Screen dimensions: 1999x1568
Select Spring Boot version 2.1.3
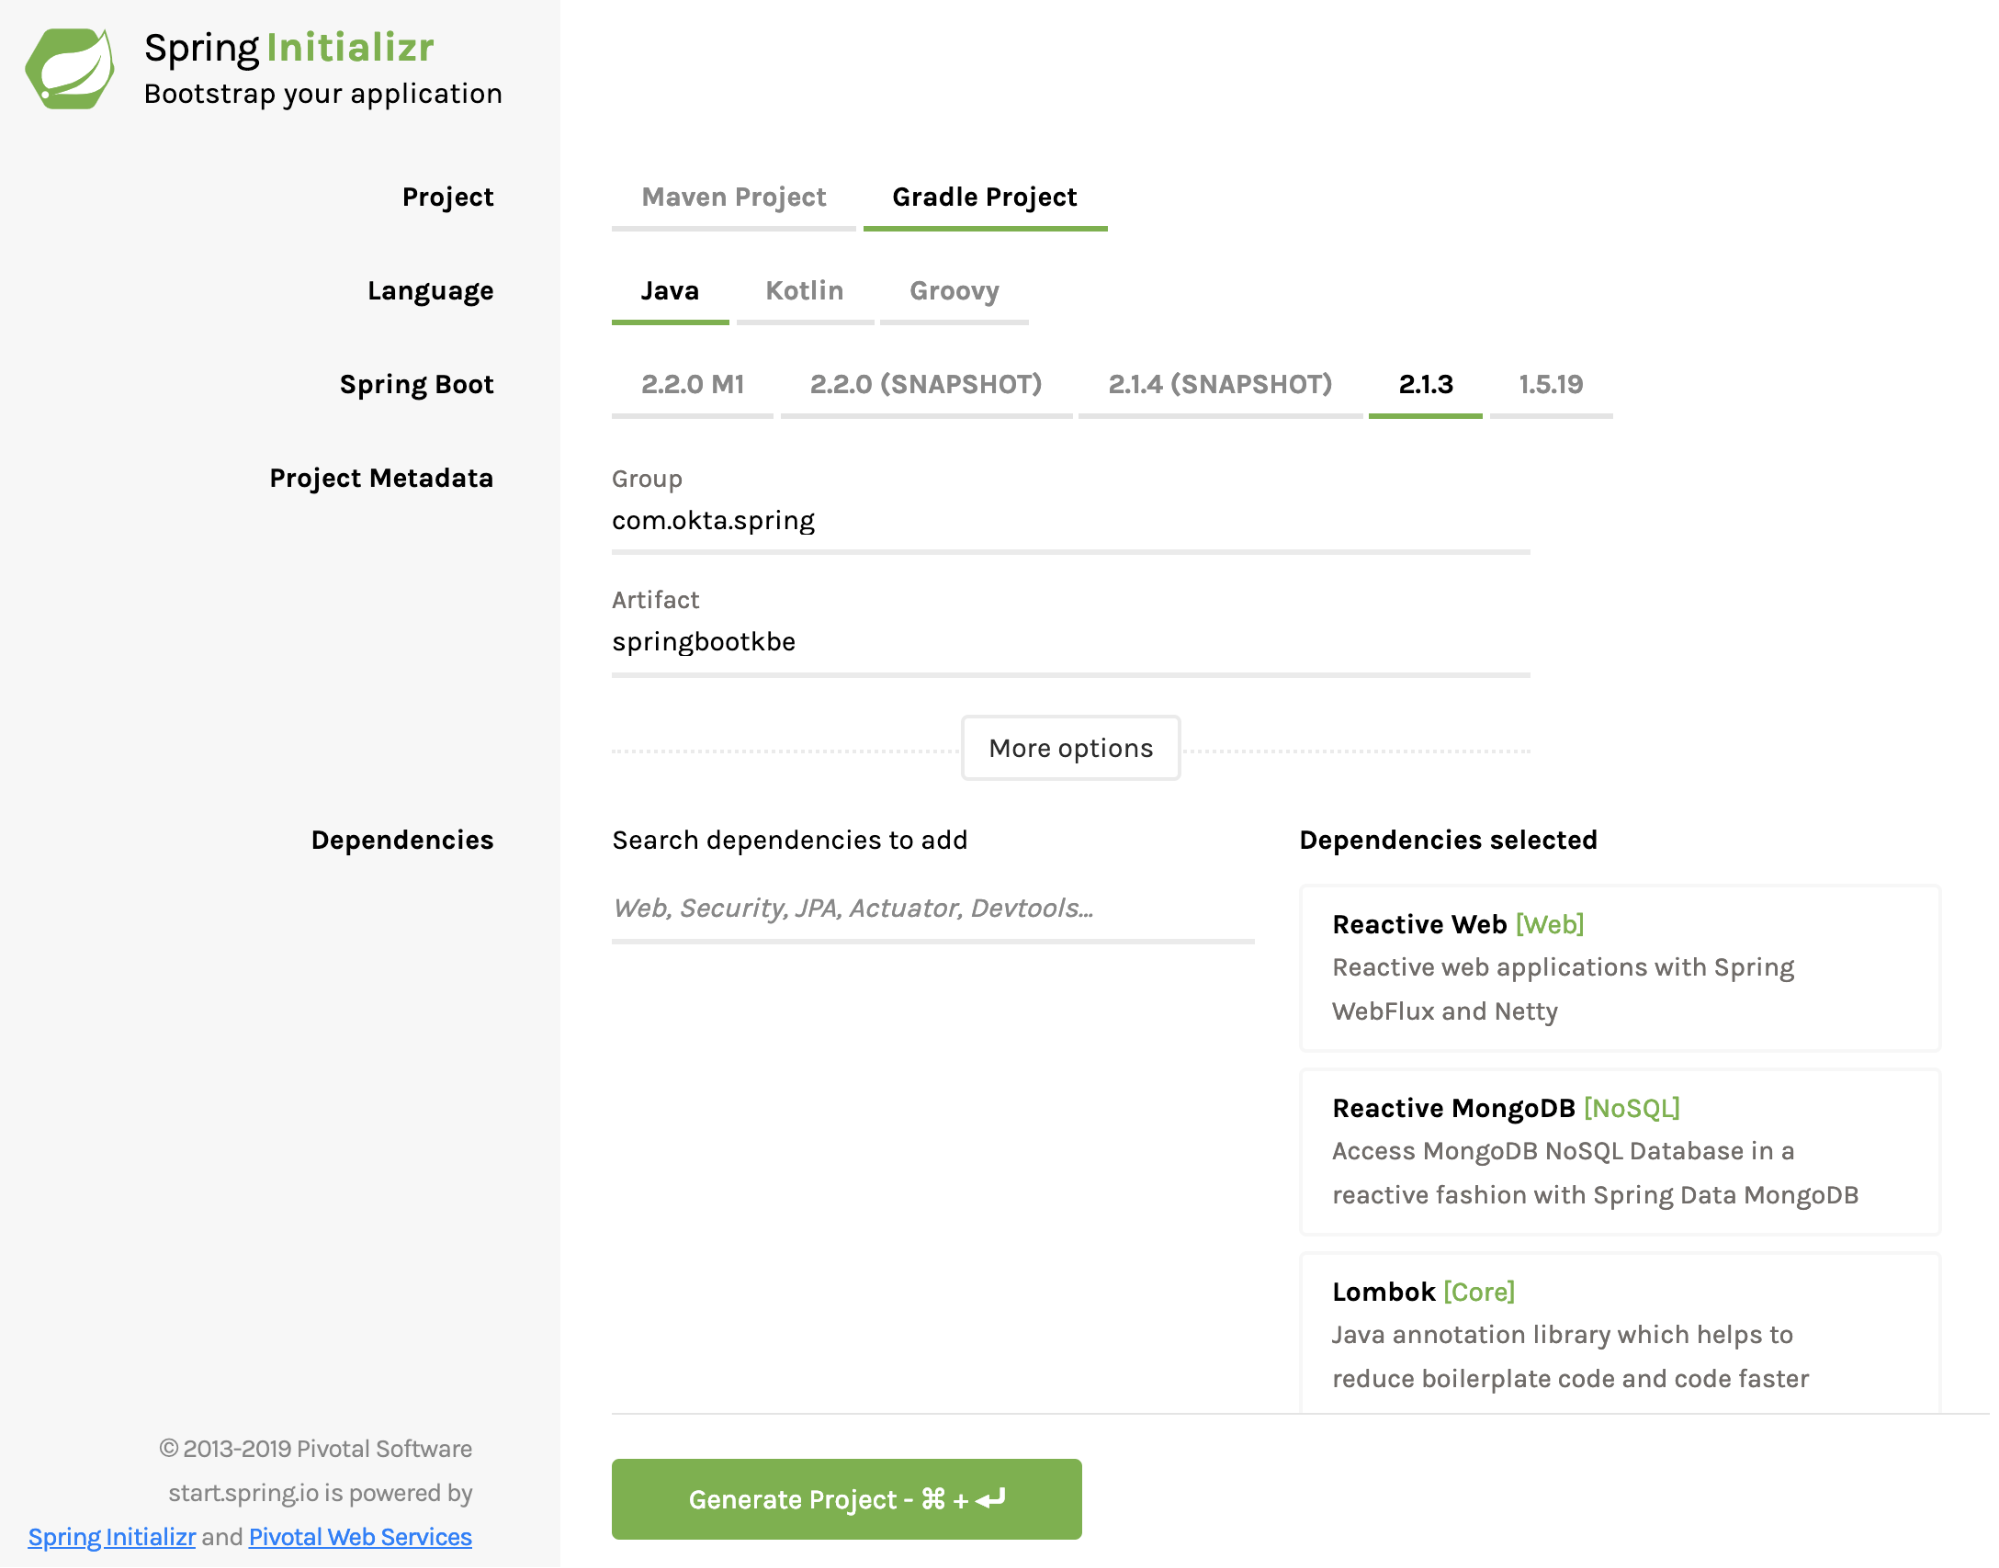pyautogui.click(x=1425, y=385)
